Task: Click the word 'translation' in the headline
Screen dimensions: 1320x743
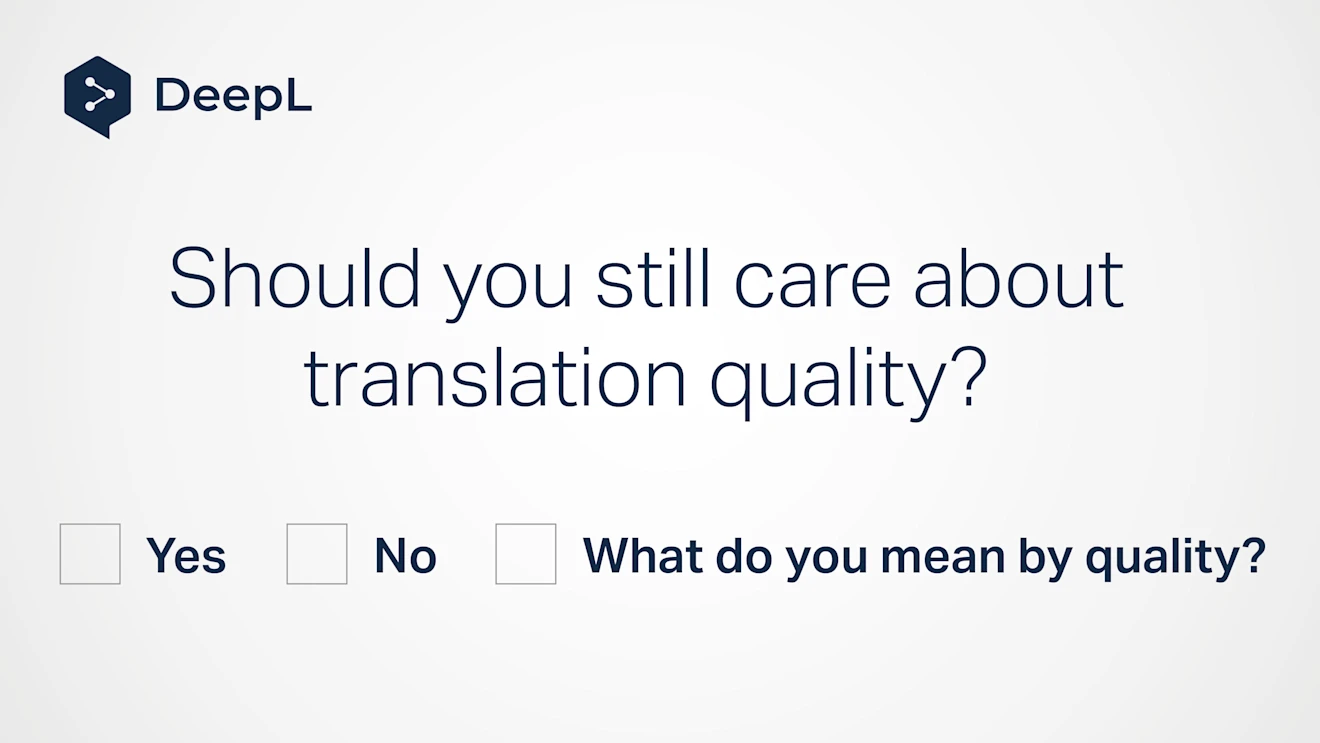Action: (x=495, y=378)
